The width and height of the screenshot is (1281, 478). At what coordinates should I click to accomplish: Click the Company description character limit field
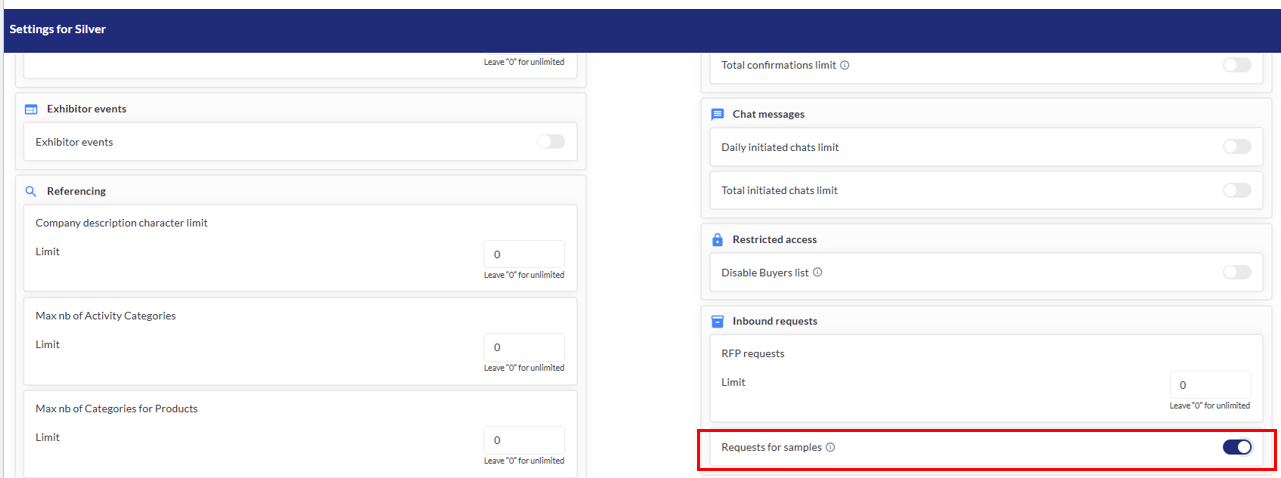[523, 255]
